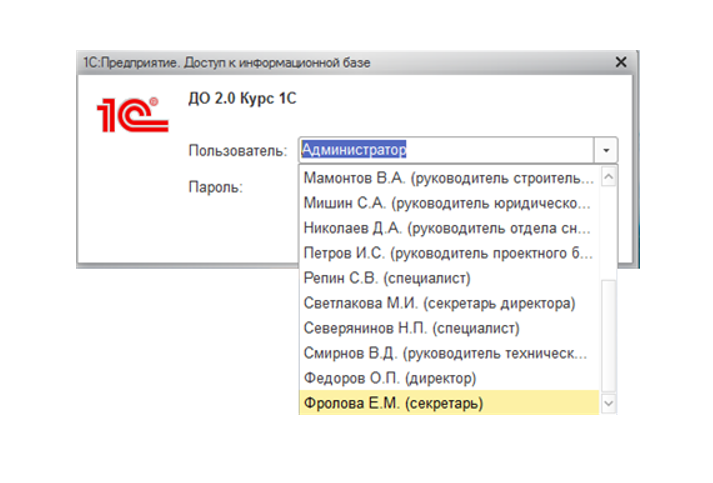Close the 1C:Предприятие access dialog
The image size is (713, 483).
click(x=621, y=62)
